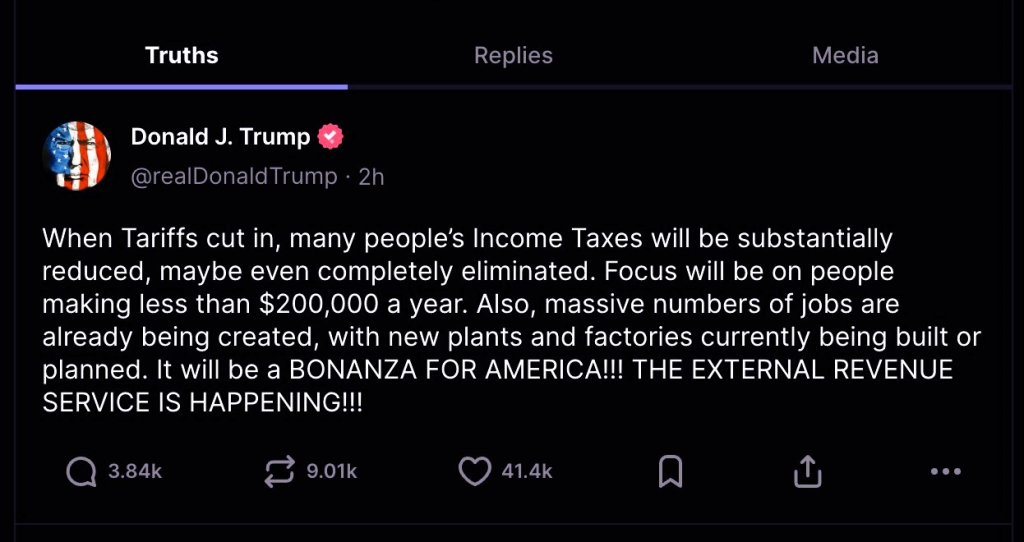Like the post with the heart icon
Image resolution: width=1024 pixels, height=542 pixels.
click(x=474, y=472)
